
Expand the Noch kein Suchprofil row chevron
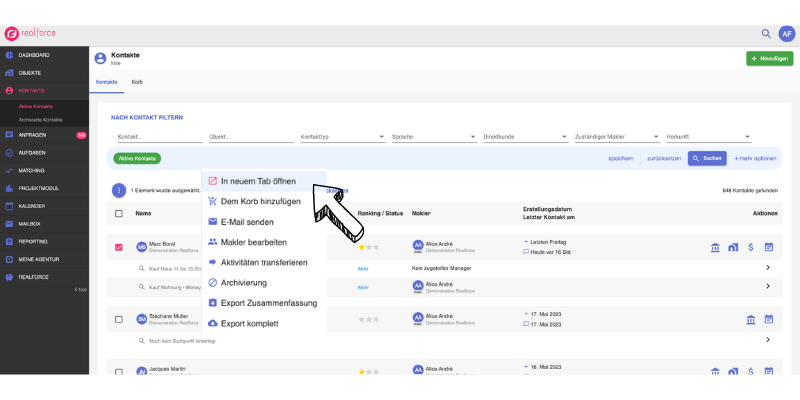coord(768,340)
